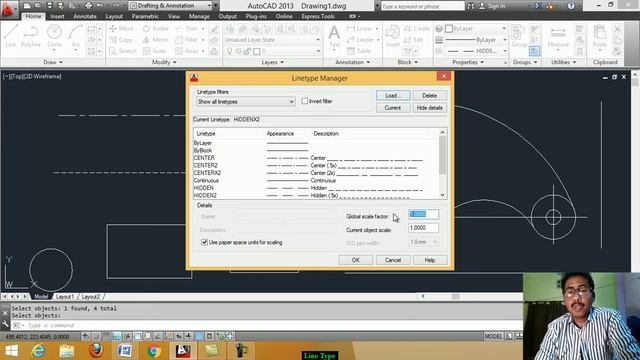The image size is (640, 360).
Task: Expand the Properties panel flyout
Action: point(468,62)
